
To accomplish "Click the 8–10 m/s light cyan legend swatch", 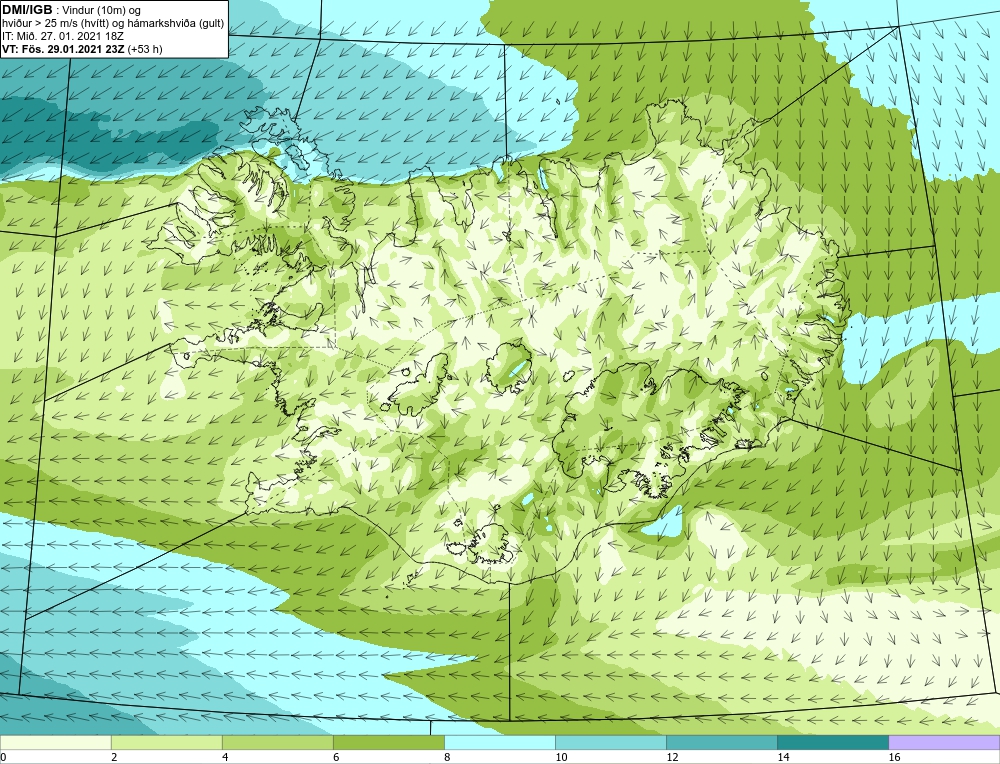I will click(499, 742).
